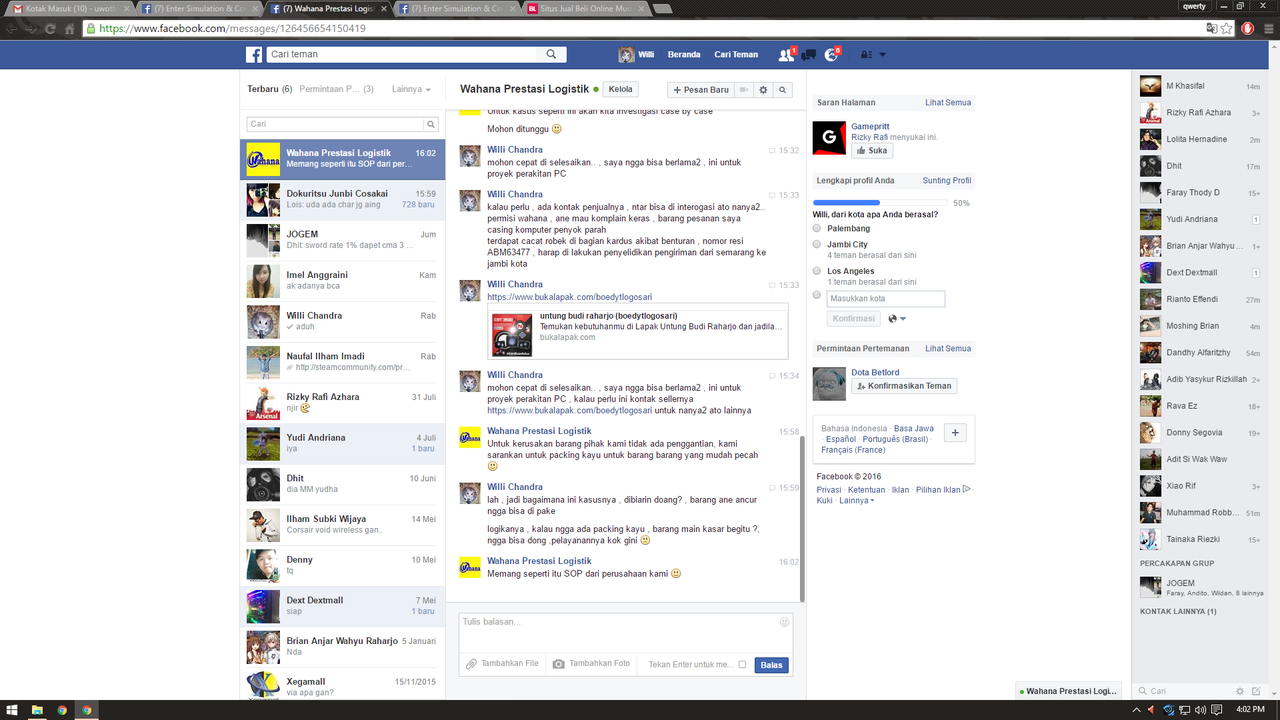The image size is (1280, 720).
Task: Open the Facebook logo home icon
Action: tap(254, 55)
